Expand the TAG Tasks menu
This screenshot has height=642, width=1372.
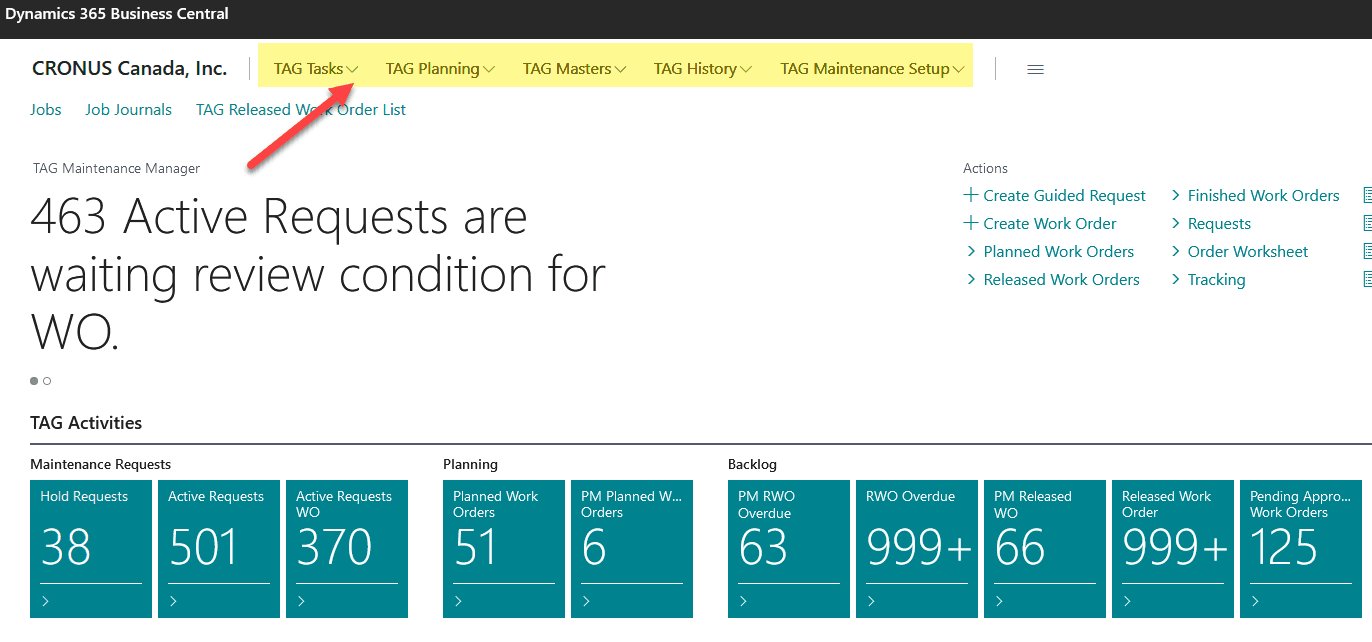point(316,69)
